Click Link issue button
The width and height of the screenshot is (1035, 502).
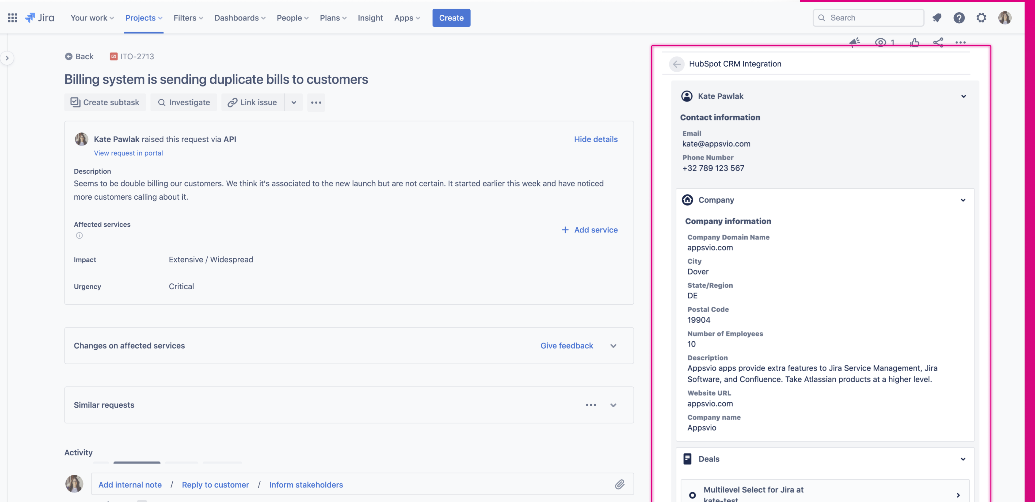tap(253, 102)
